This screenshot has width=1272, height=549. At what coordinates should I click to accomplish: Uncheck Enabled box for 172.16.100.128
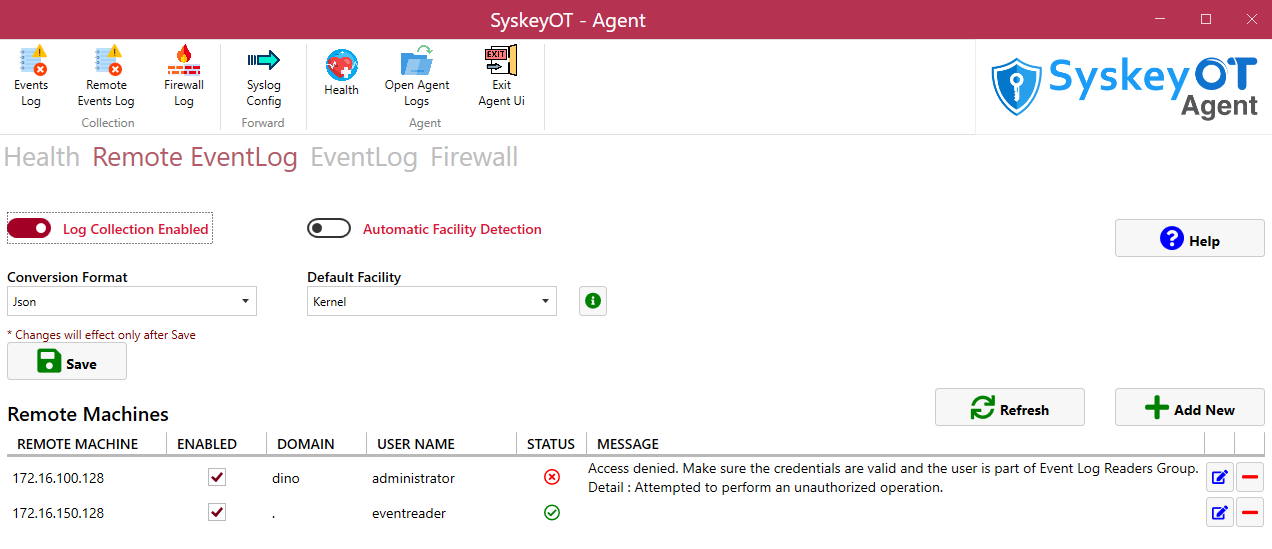click(x=217, y=478)
